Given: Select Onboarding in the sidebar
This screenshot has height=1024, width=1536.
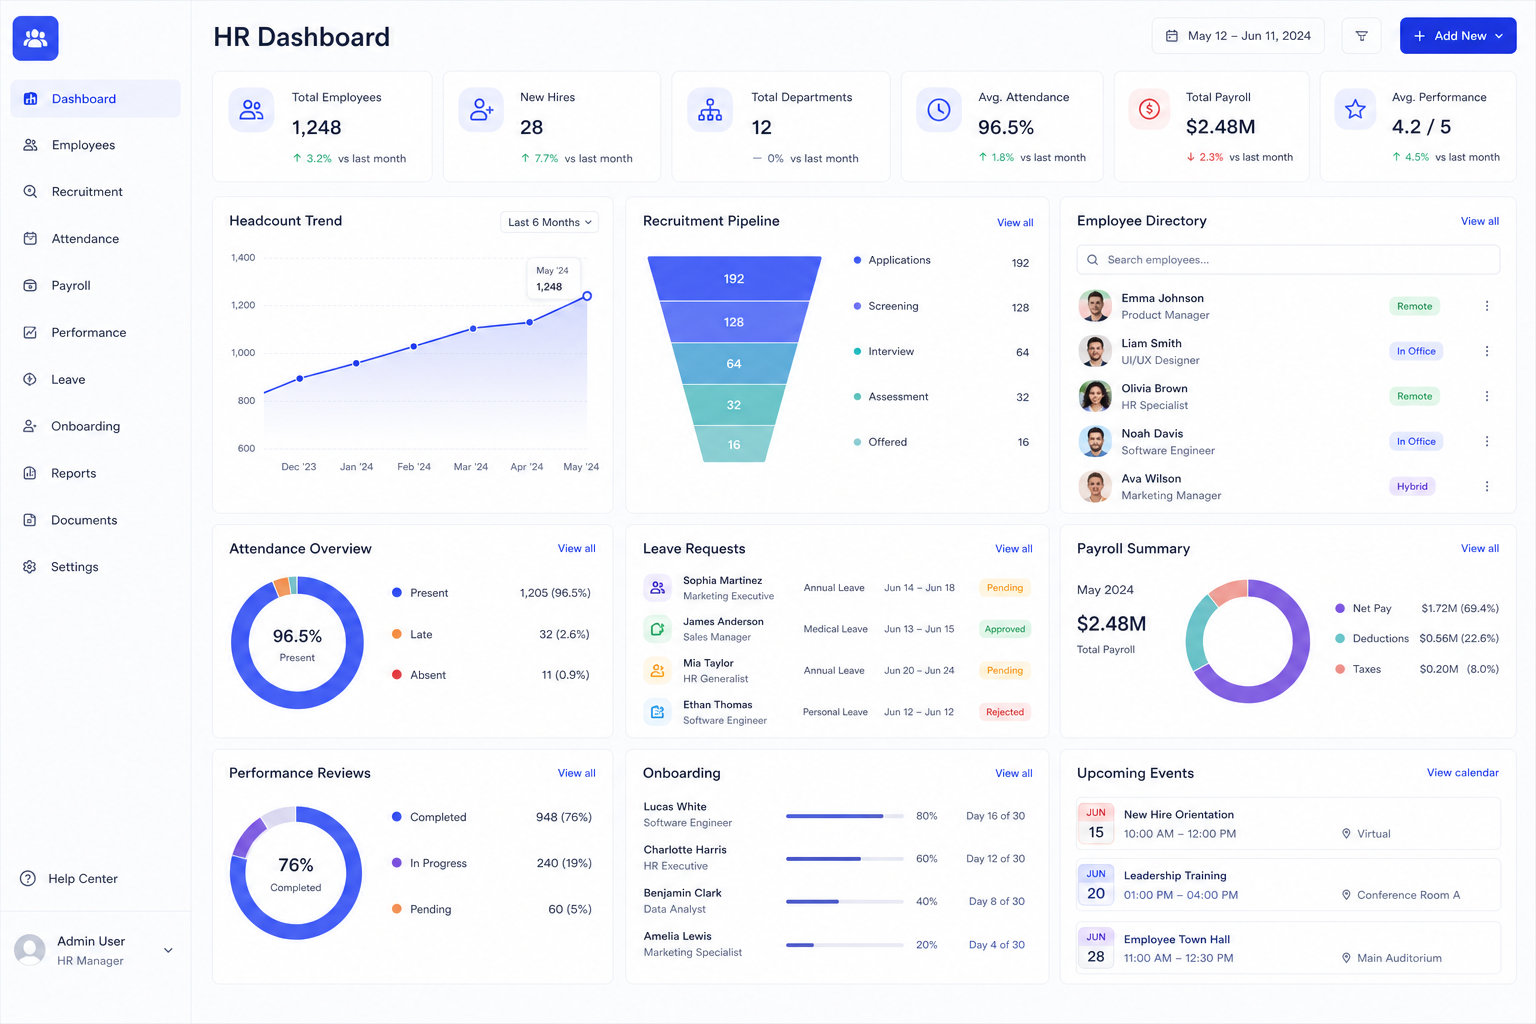Looking at the screenshot, I should point(95,426).
